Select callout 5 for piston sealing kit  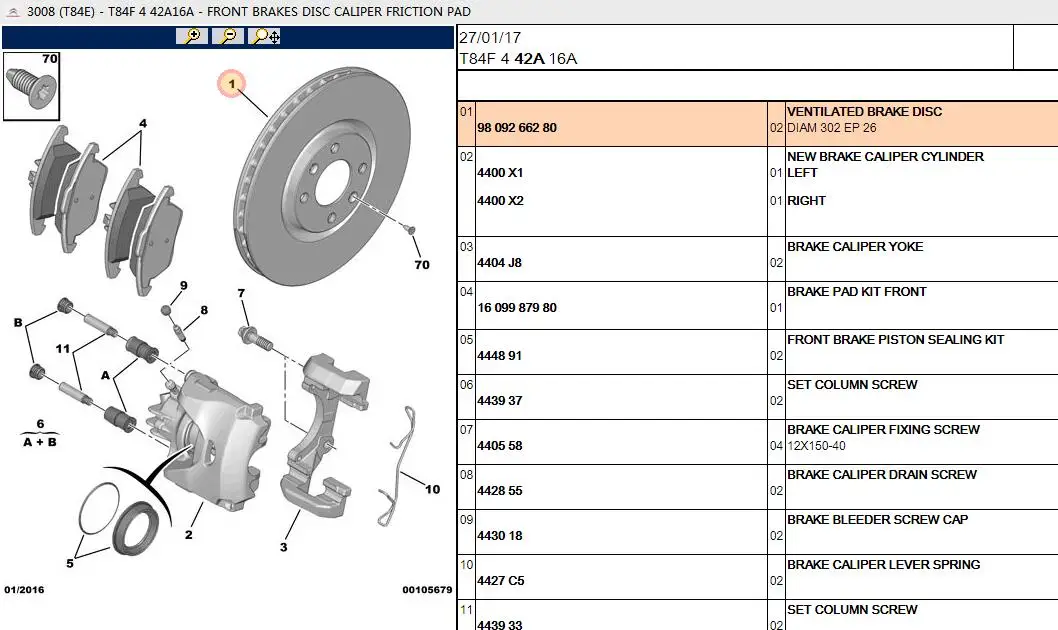tap(69, 563)
